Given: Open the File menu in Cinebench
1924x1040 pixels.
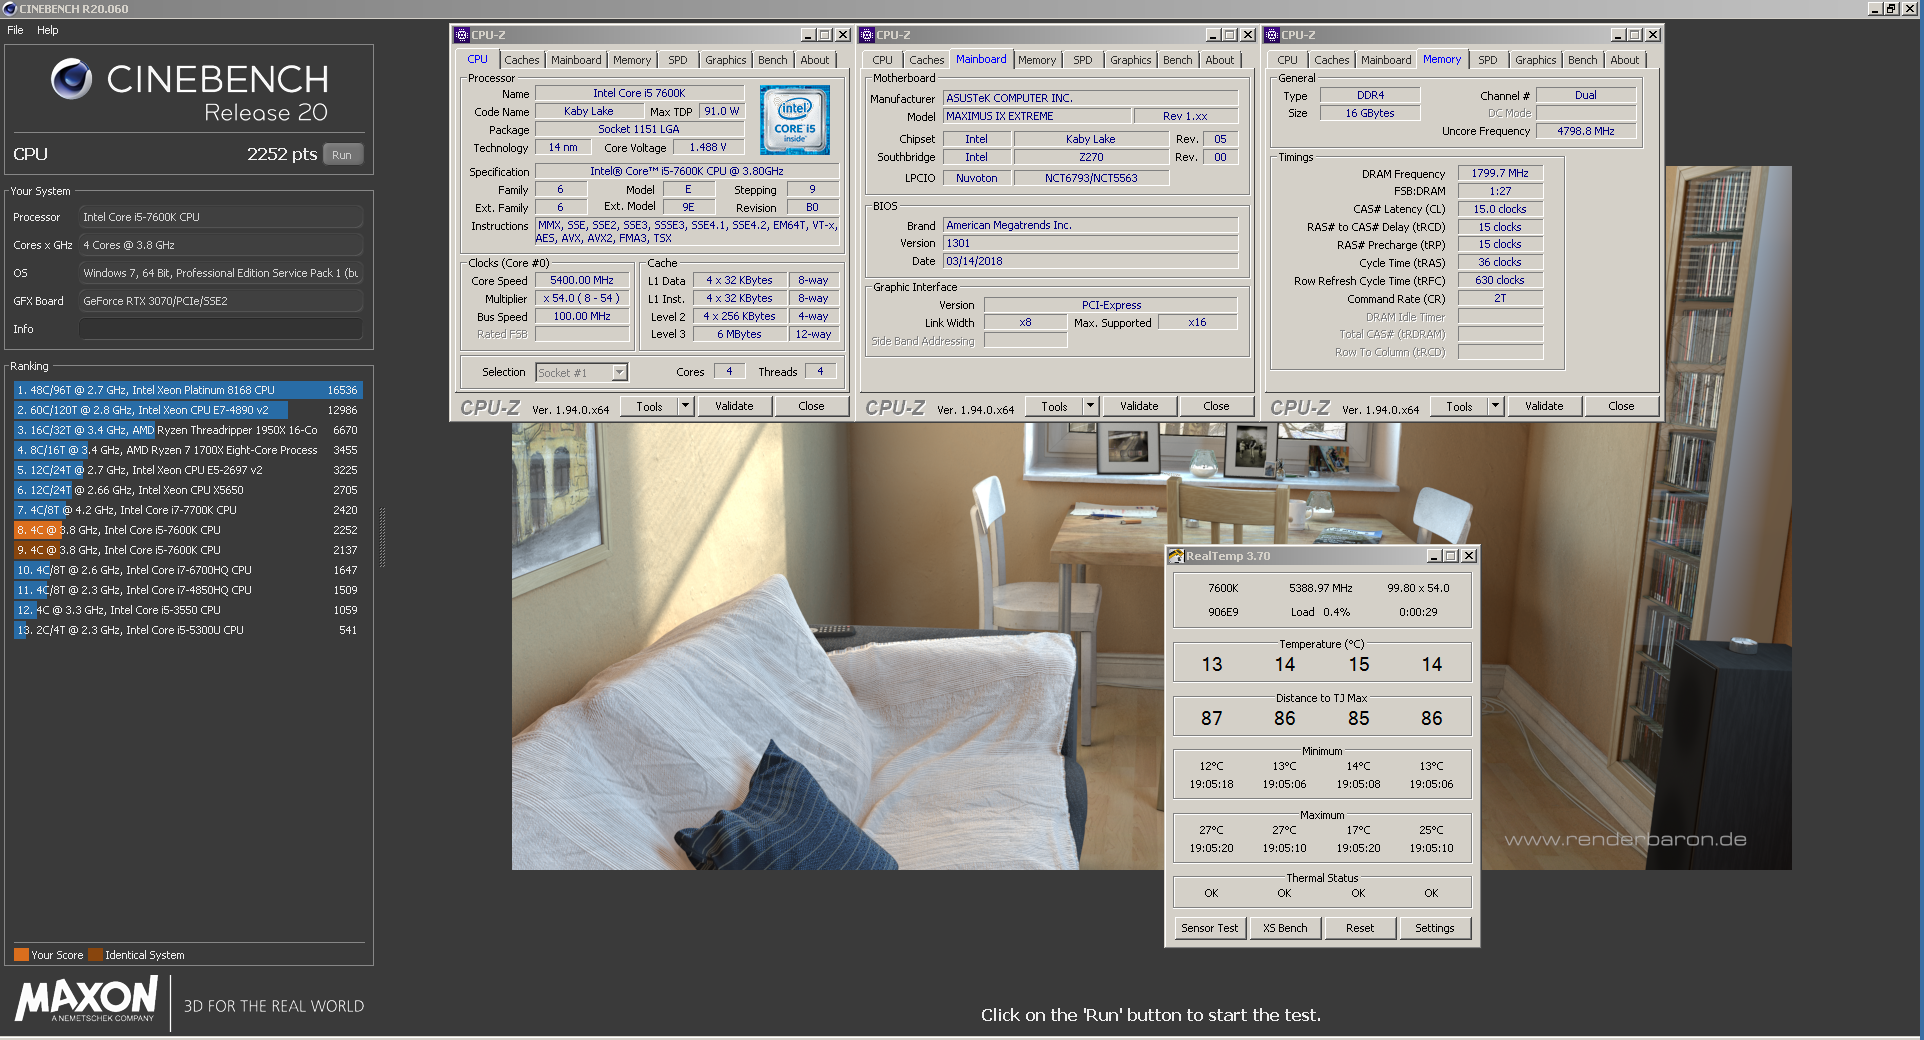Looking at the screenshot, I should pyautogui.click(x=15, y=30).
